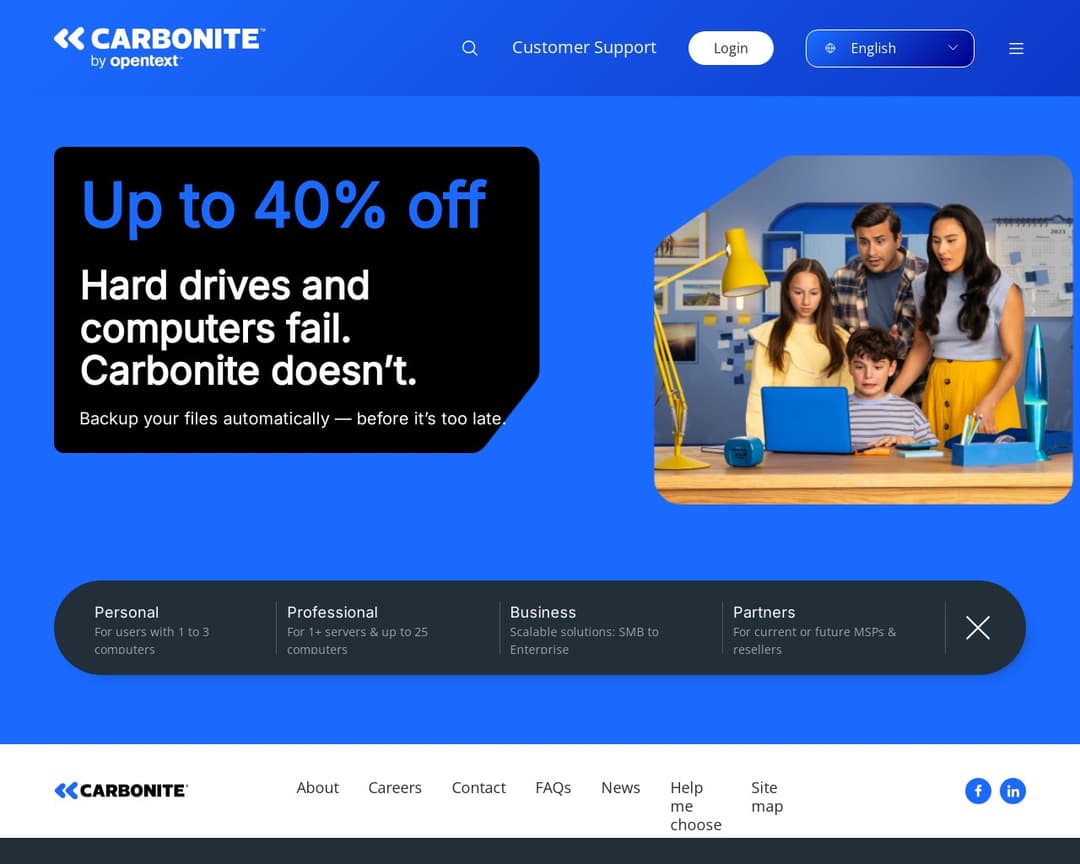Open the hamburger menu icon
Viewport: 1080px width, 864px height.
[1016, 48]
